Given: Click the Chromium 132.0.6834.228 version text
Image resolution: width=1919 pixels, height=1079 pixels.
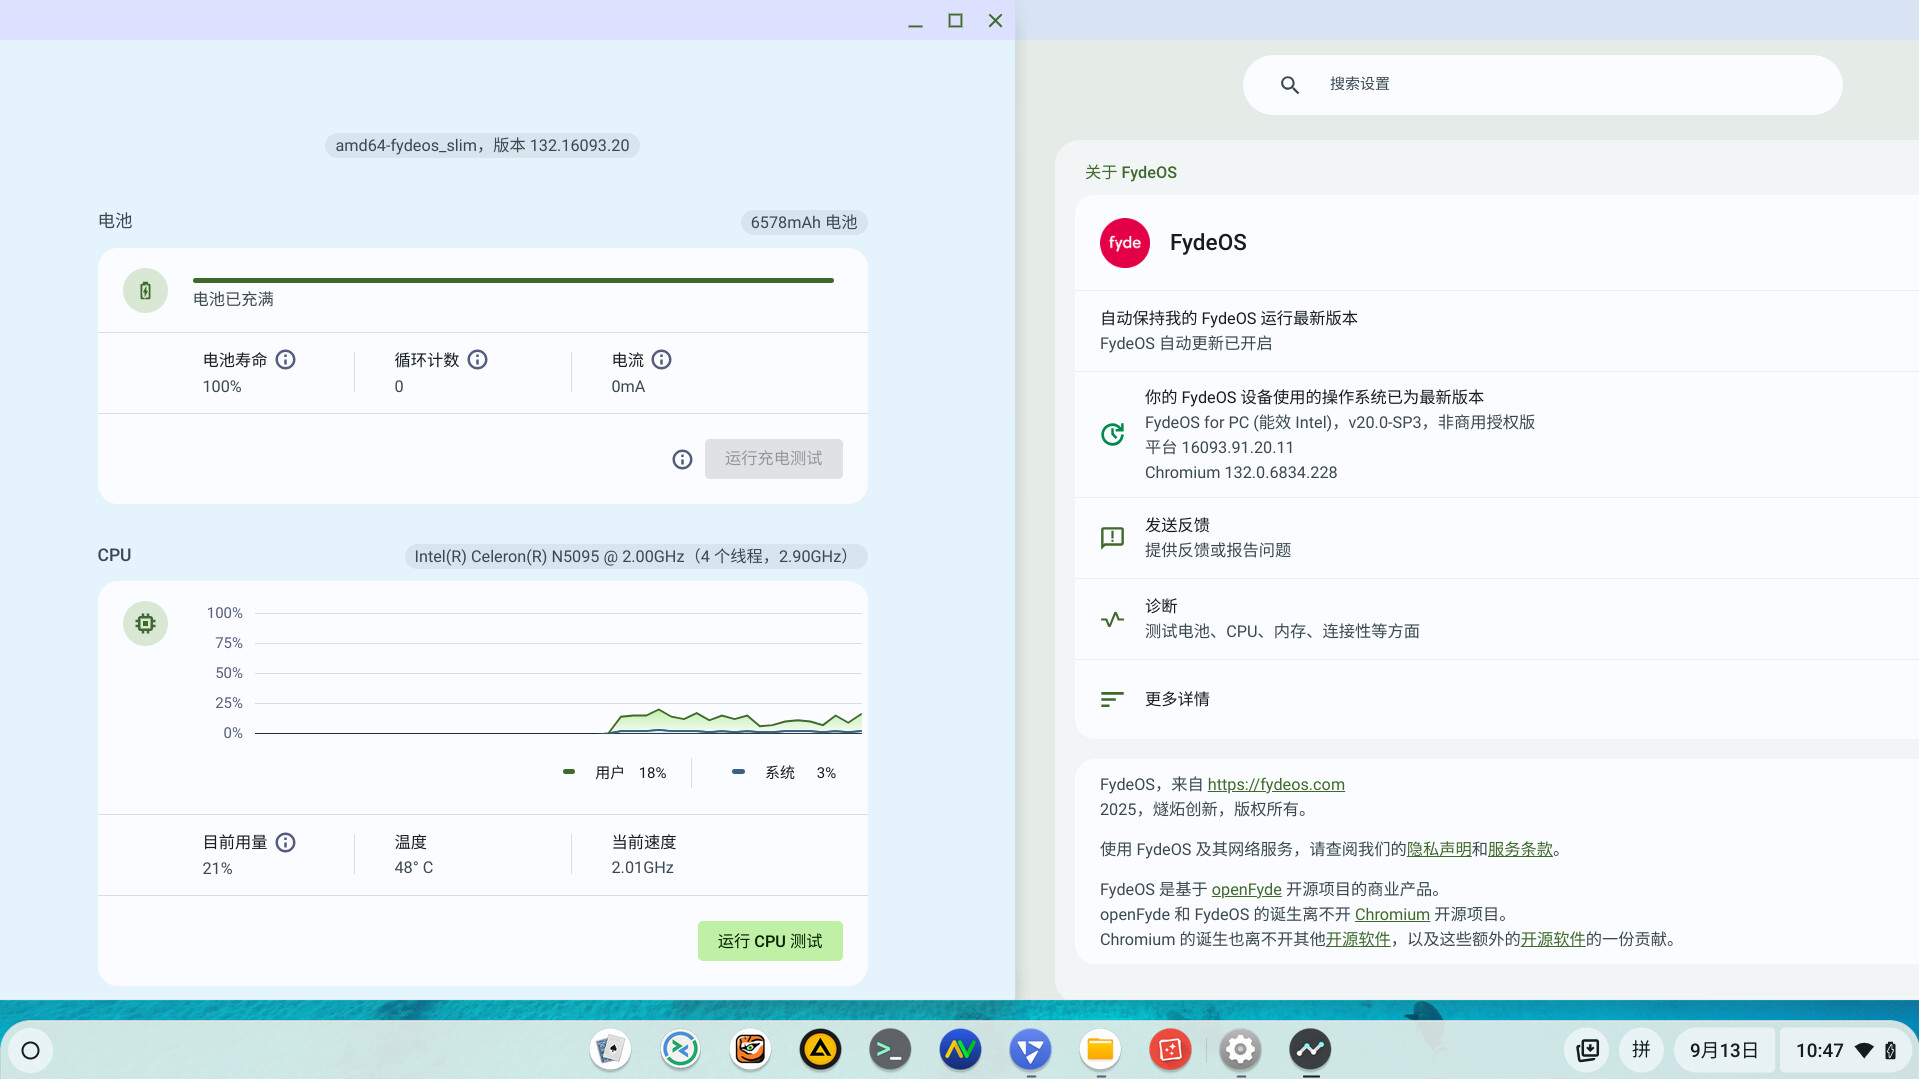Looking at the screenshot, I should coord(1241,472).
